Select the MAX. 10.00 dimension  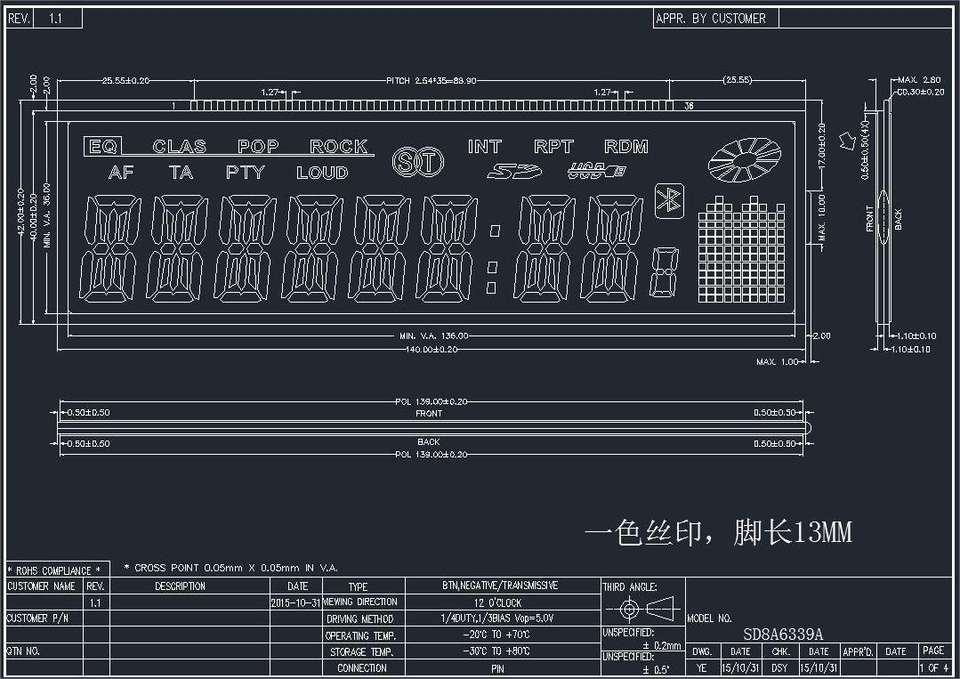click(x=822, y=217)
